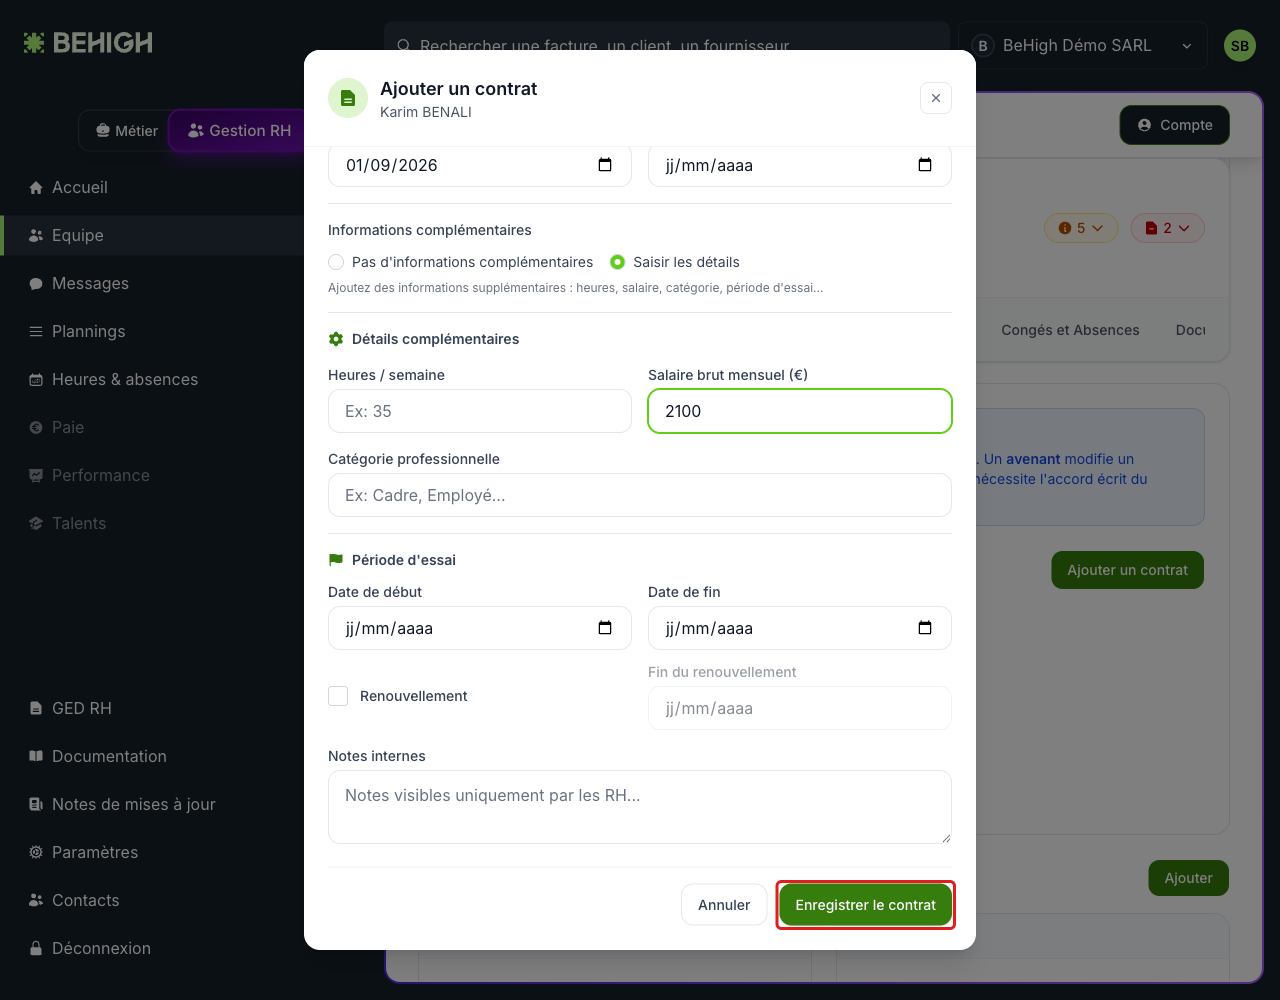Click the Notes internes text area

tap(640, 807)
